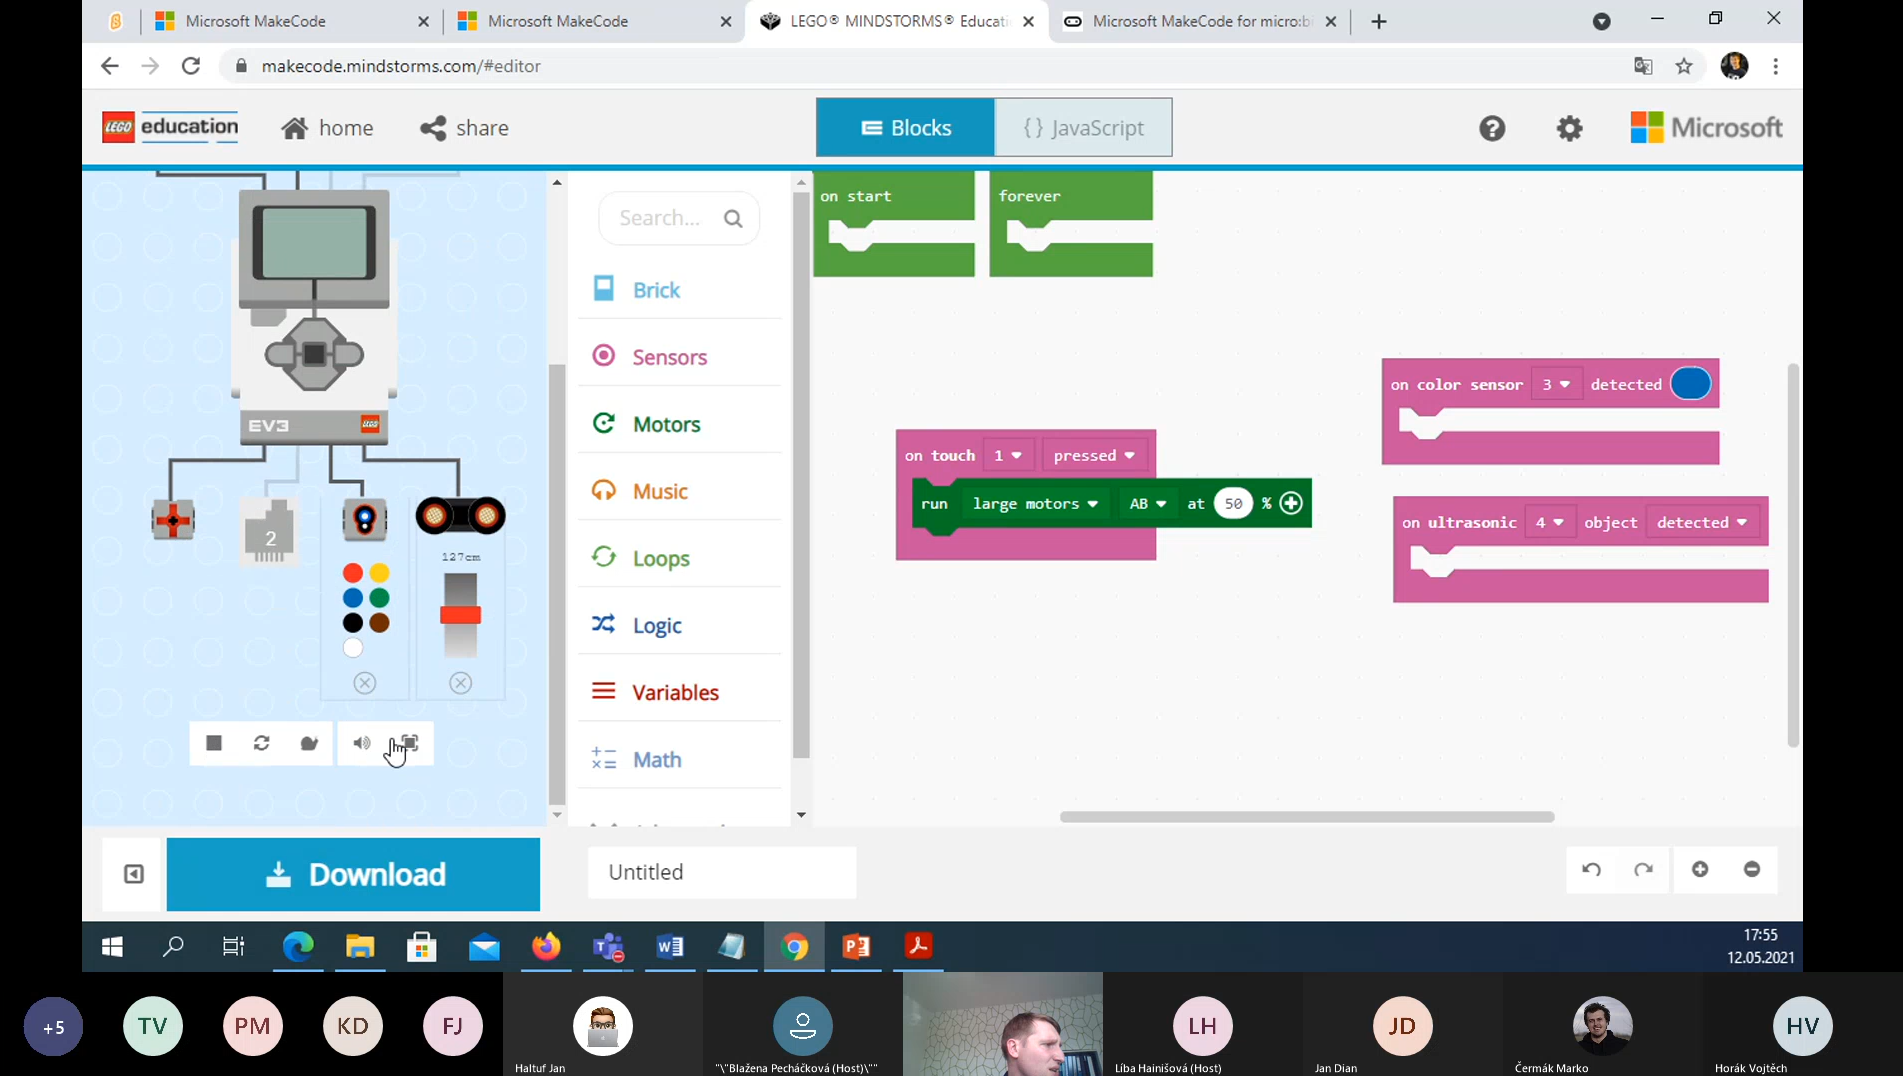
Task: Click ultrasonic distance slider handle
Action: tap(461, 615)
